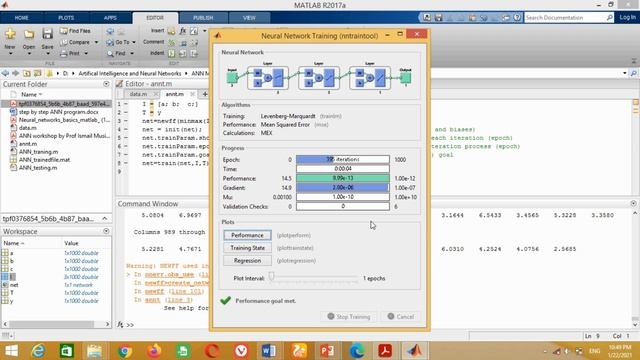Click the Command Window prompt
The height and width of the screenshot is (360, 640).
point(131,325)
